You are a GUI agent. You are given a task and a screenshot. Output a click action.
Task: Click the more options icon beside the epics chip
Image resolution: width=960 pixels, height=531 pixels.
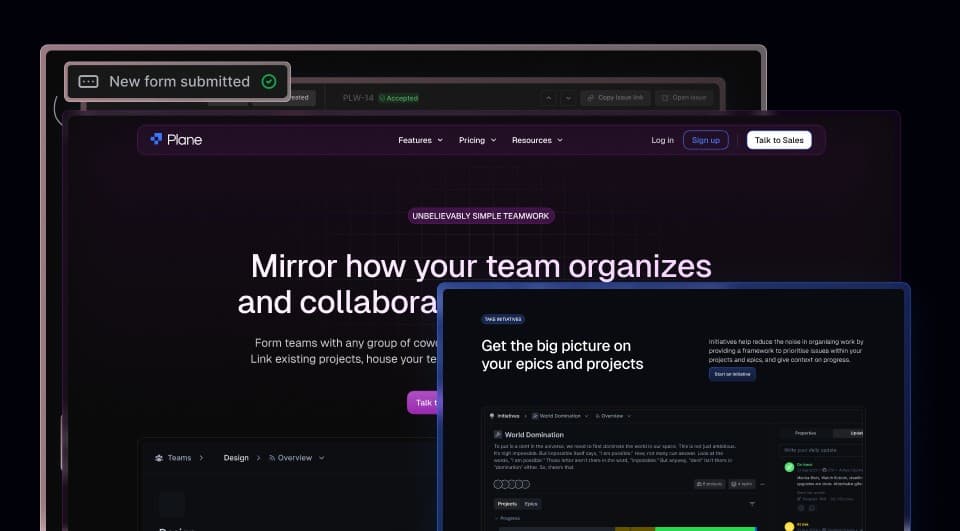[762, 484]
